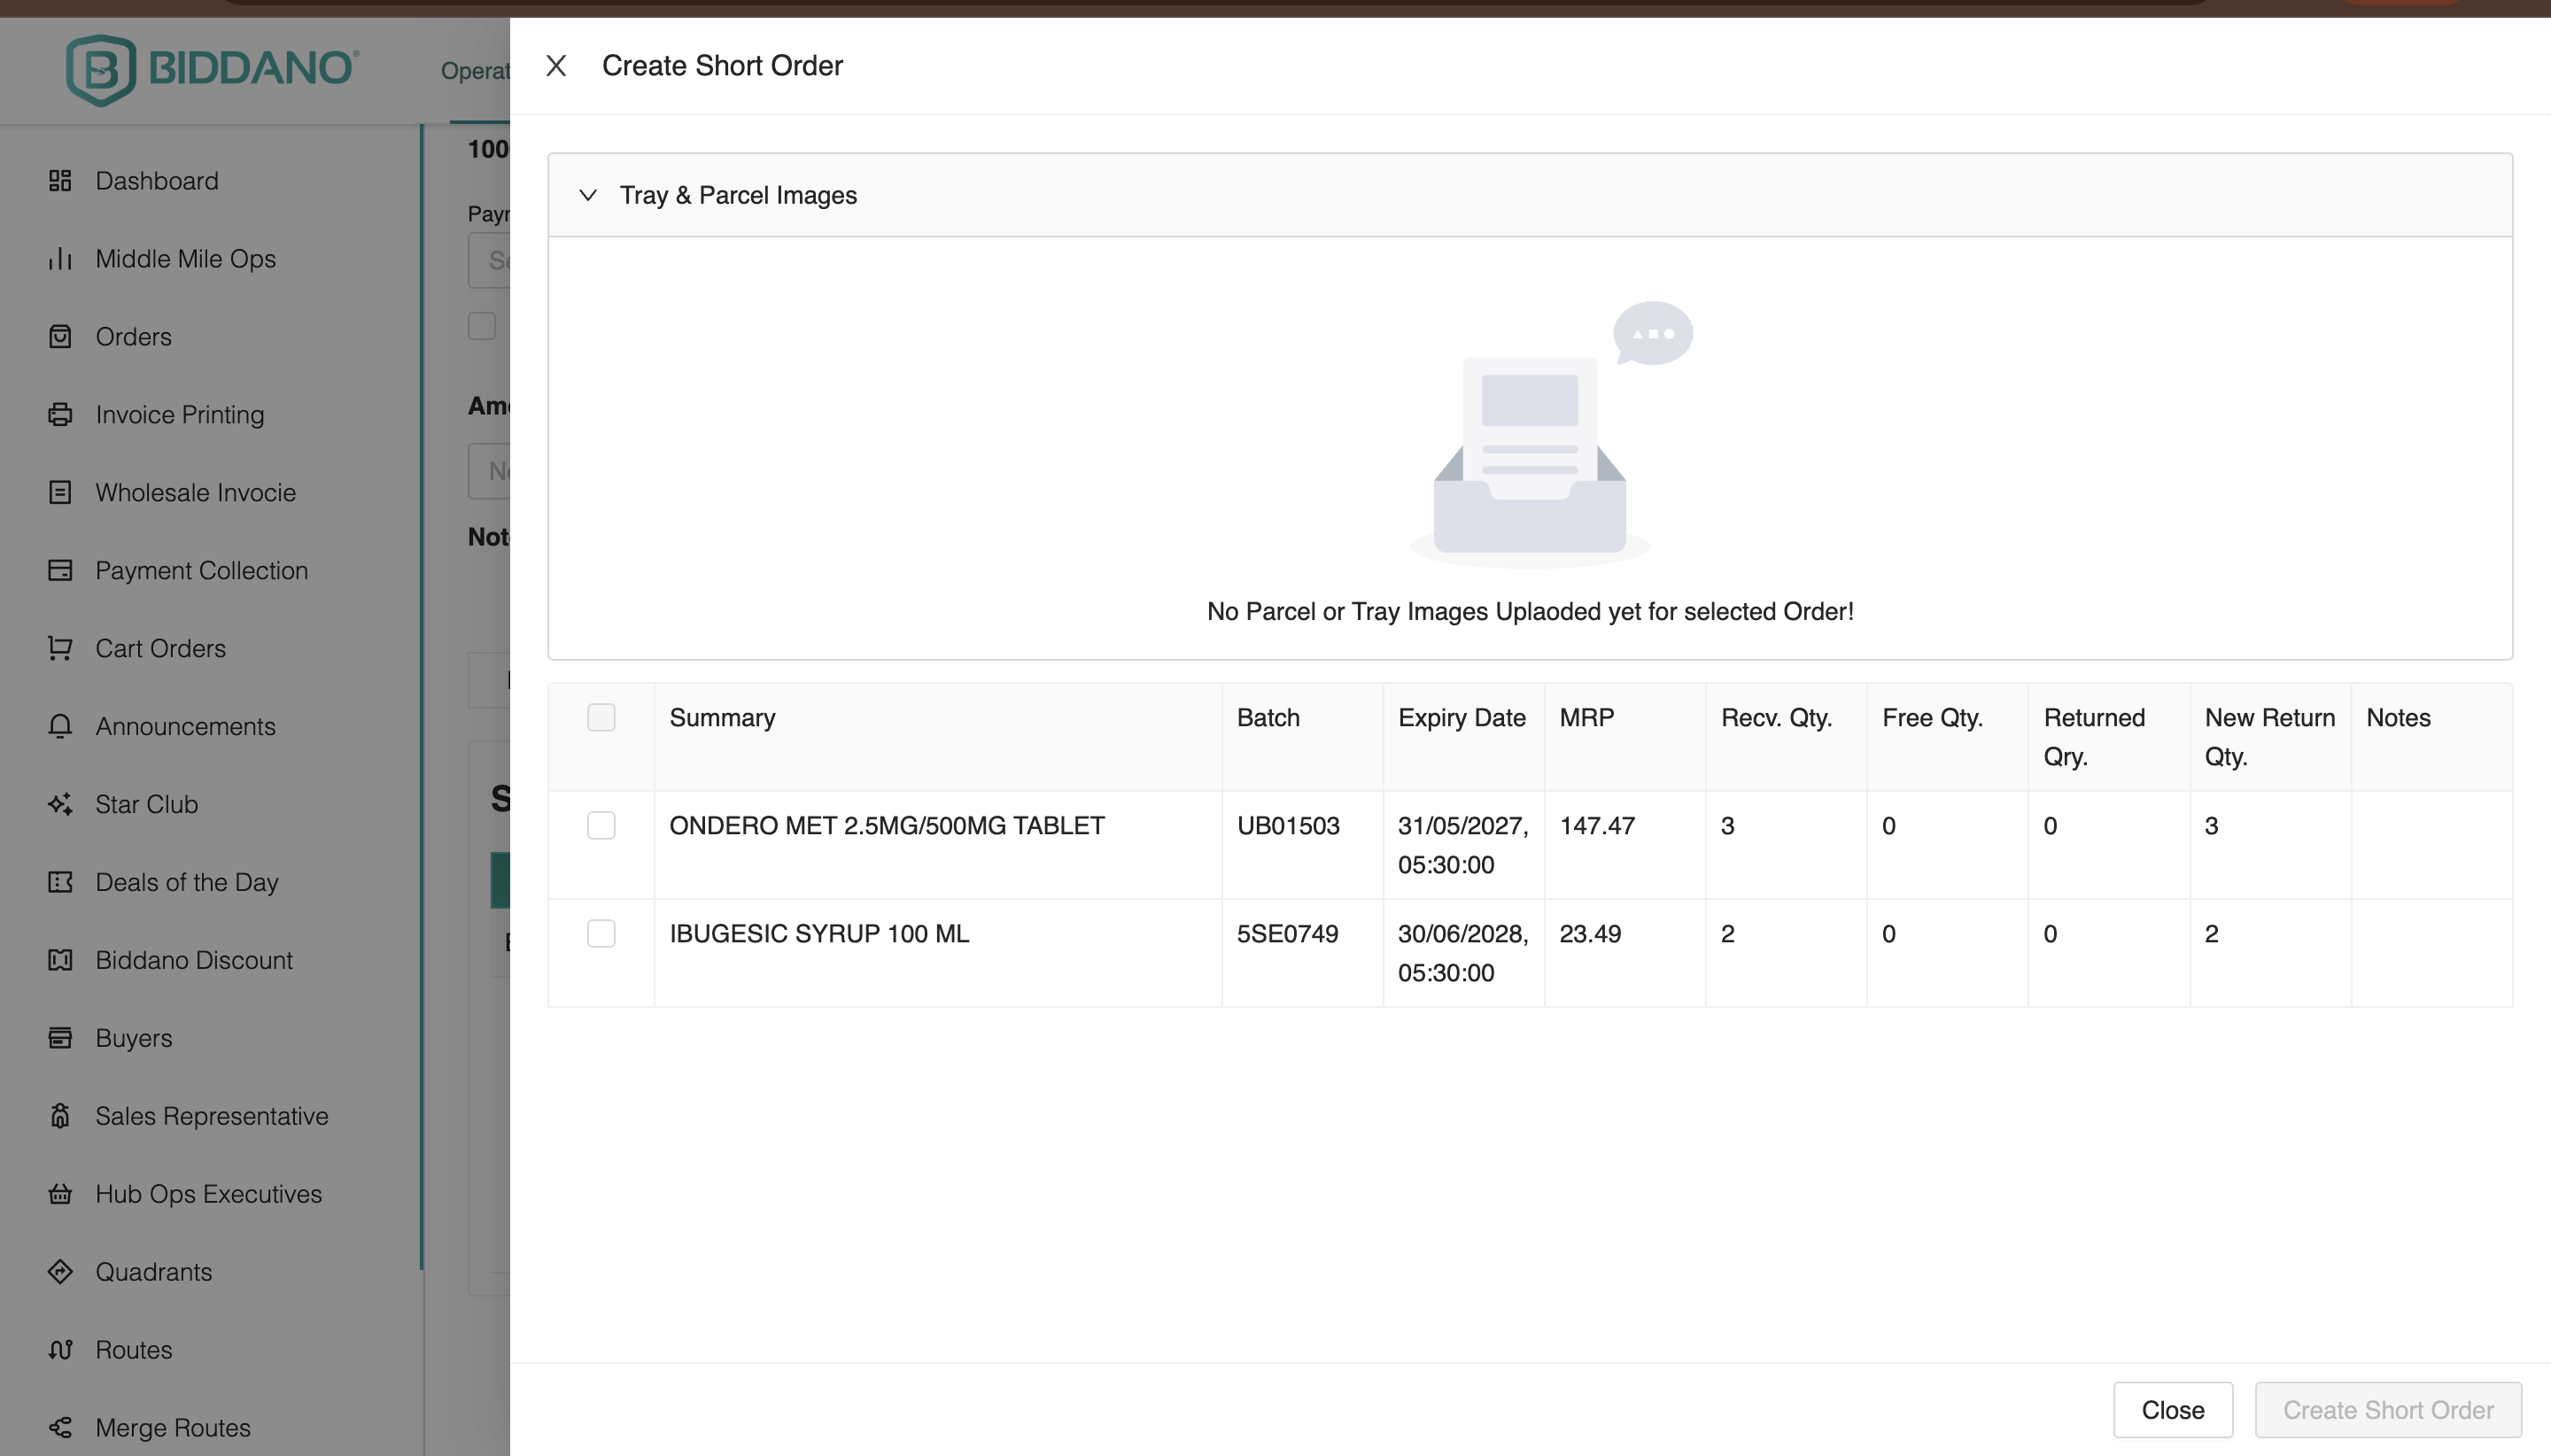Screen dimensions: 2551x1456
Task: Click the Buyers store icon
Action: click(60, 1039)
